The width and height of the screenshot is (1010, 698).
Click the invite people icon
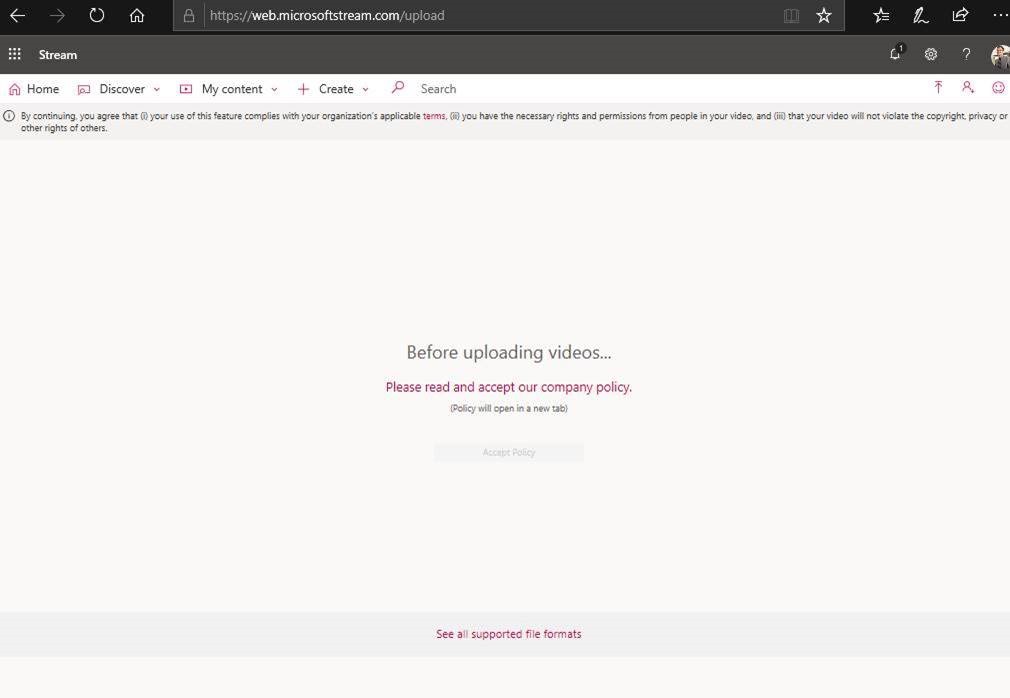coord(968,88)
